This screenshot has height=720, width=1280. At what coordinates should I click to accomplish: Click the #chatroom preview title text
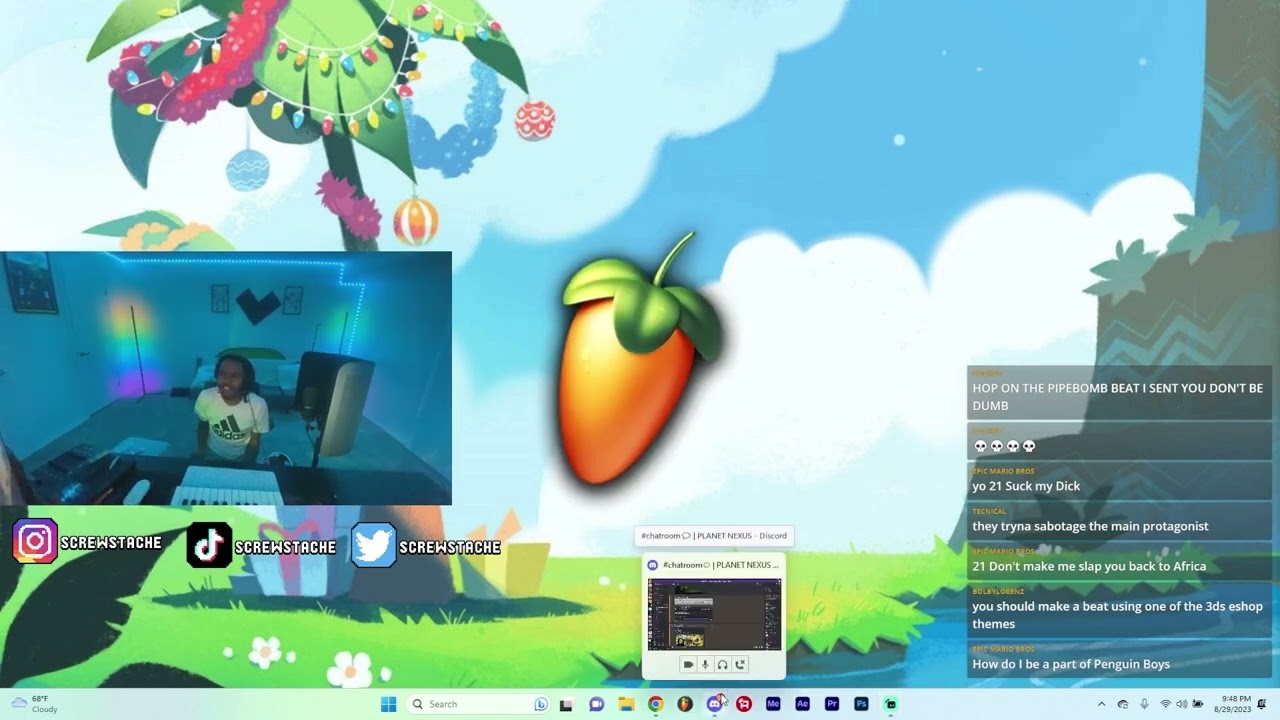click(x=720, y=565)
